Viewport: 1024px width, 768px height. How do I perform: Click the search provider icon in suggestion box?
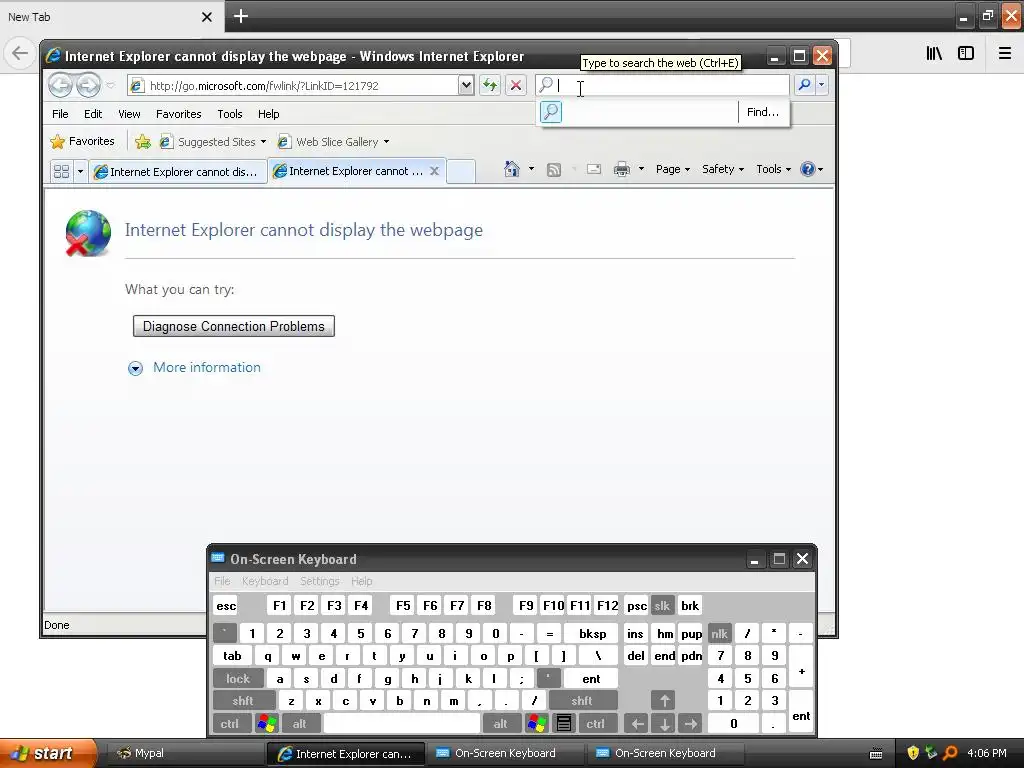click(x=551, y=112)
